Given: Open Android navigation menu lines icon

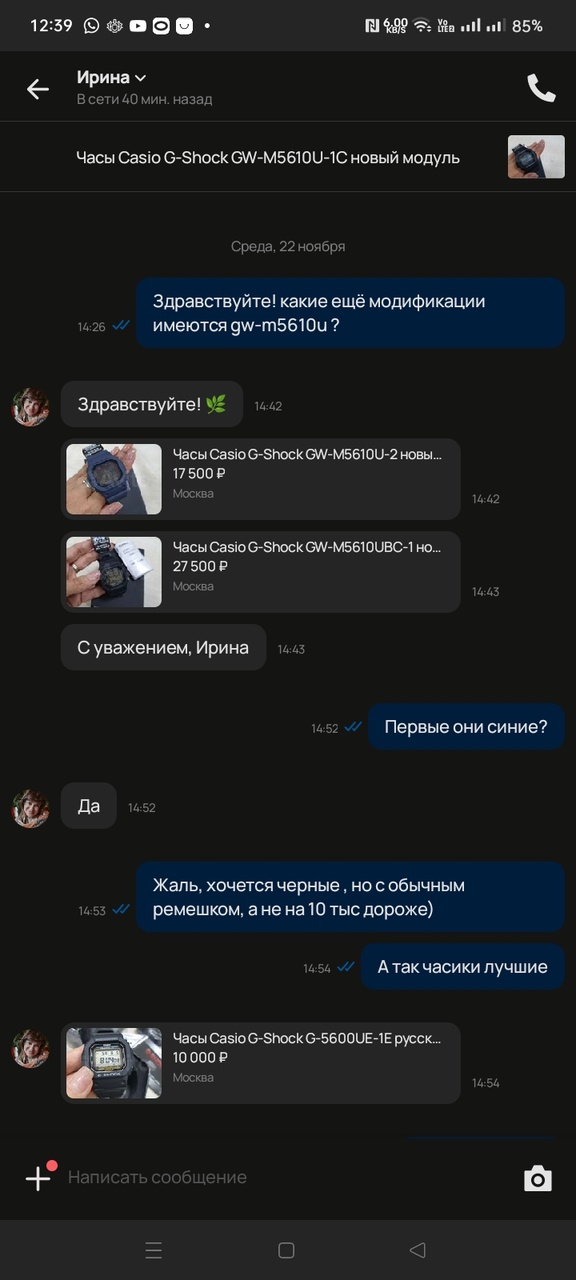Looking at the screenshot, I should [x=154, y=1250].
